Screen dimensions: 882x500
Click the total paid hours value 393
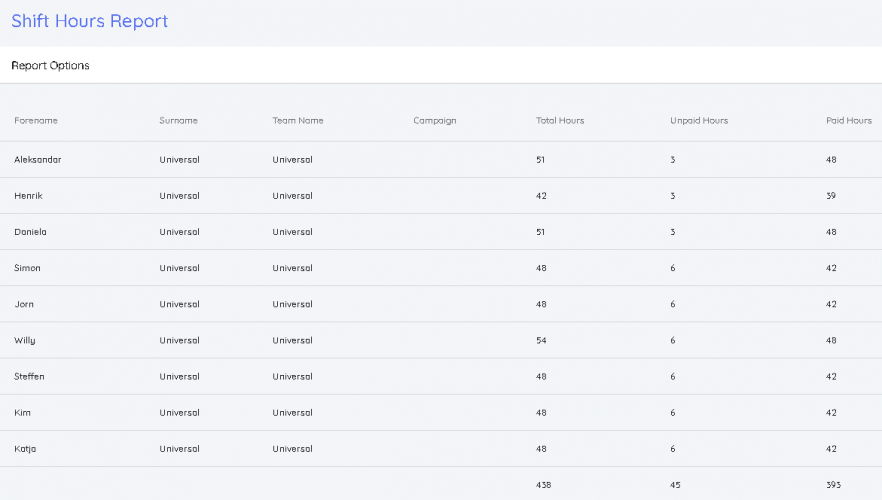point(833,485)
